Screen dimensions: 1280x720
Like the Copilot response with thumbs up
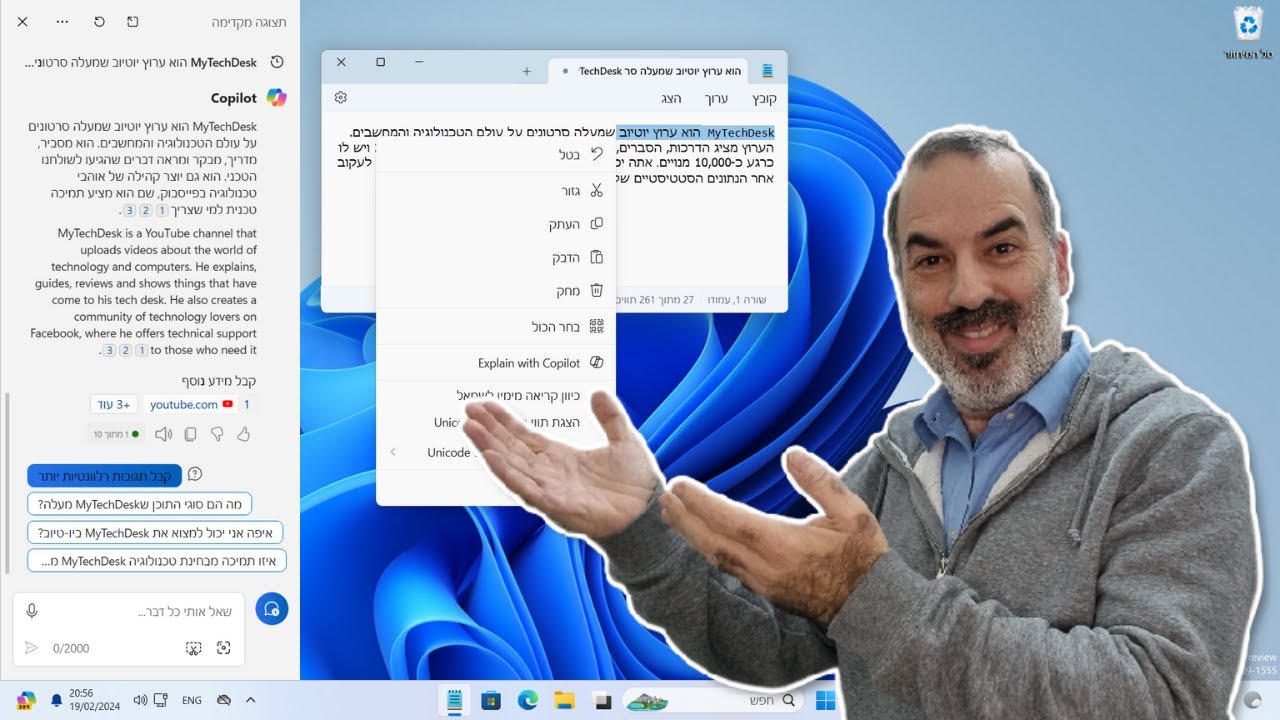(x=243, y=434)
